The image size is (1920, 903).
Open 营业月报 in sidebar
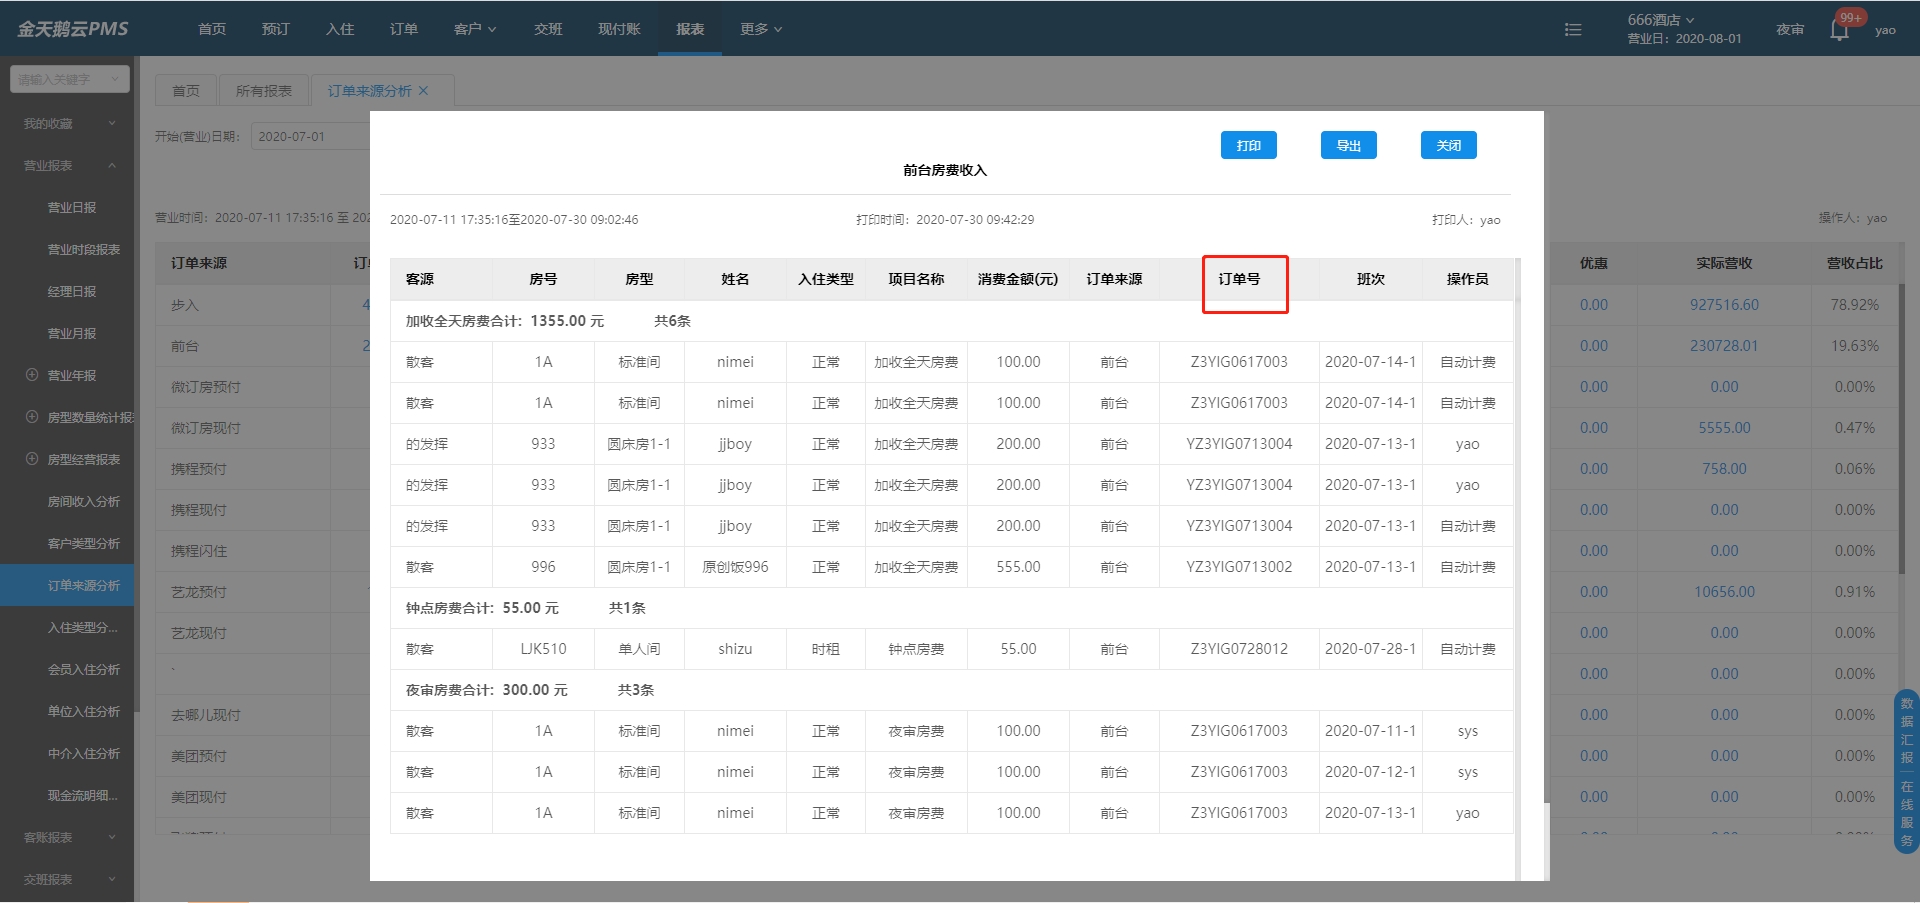(72, 333)
